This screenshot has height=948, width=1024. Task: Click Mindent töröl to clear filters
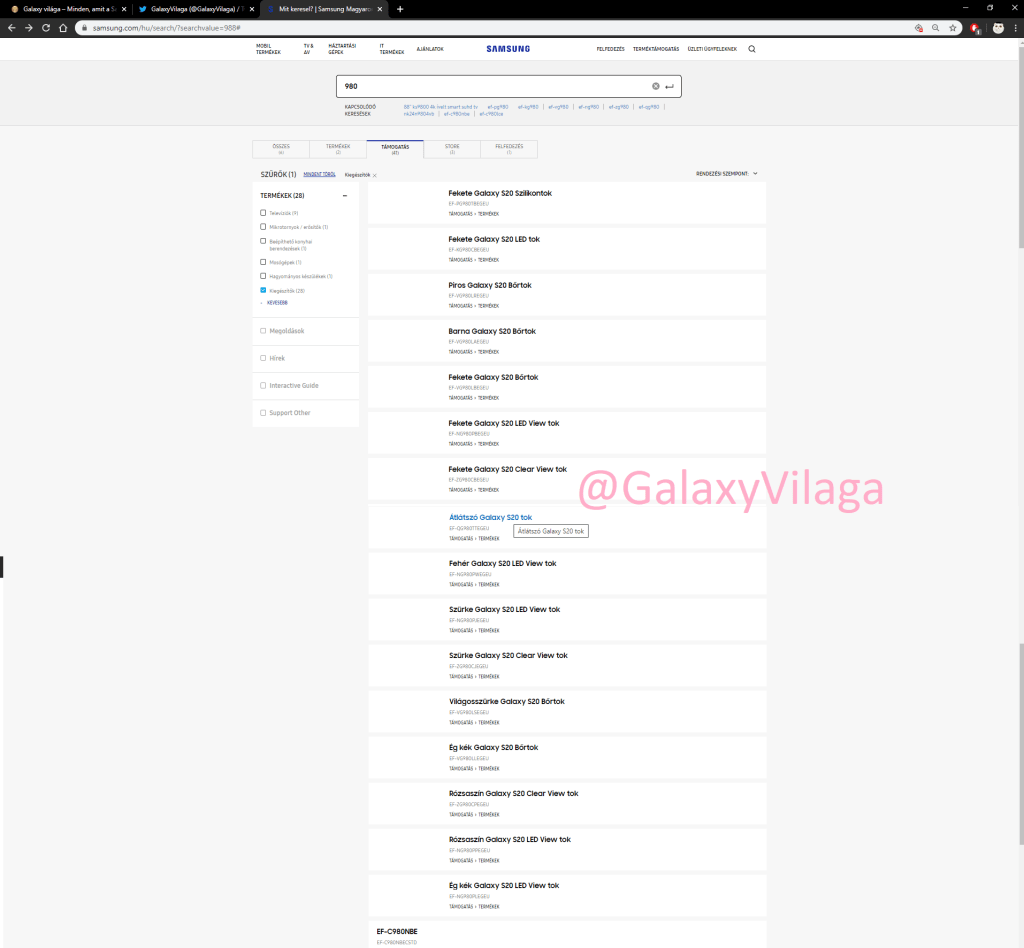[319, 174]
